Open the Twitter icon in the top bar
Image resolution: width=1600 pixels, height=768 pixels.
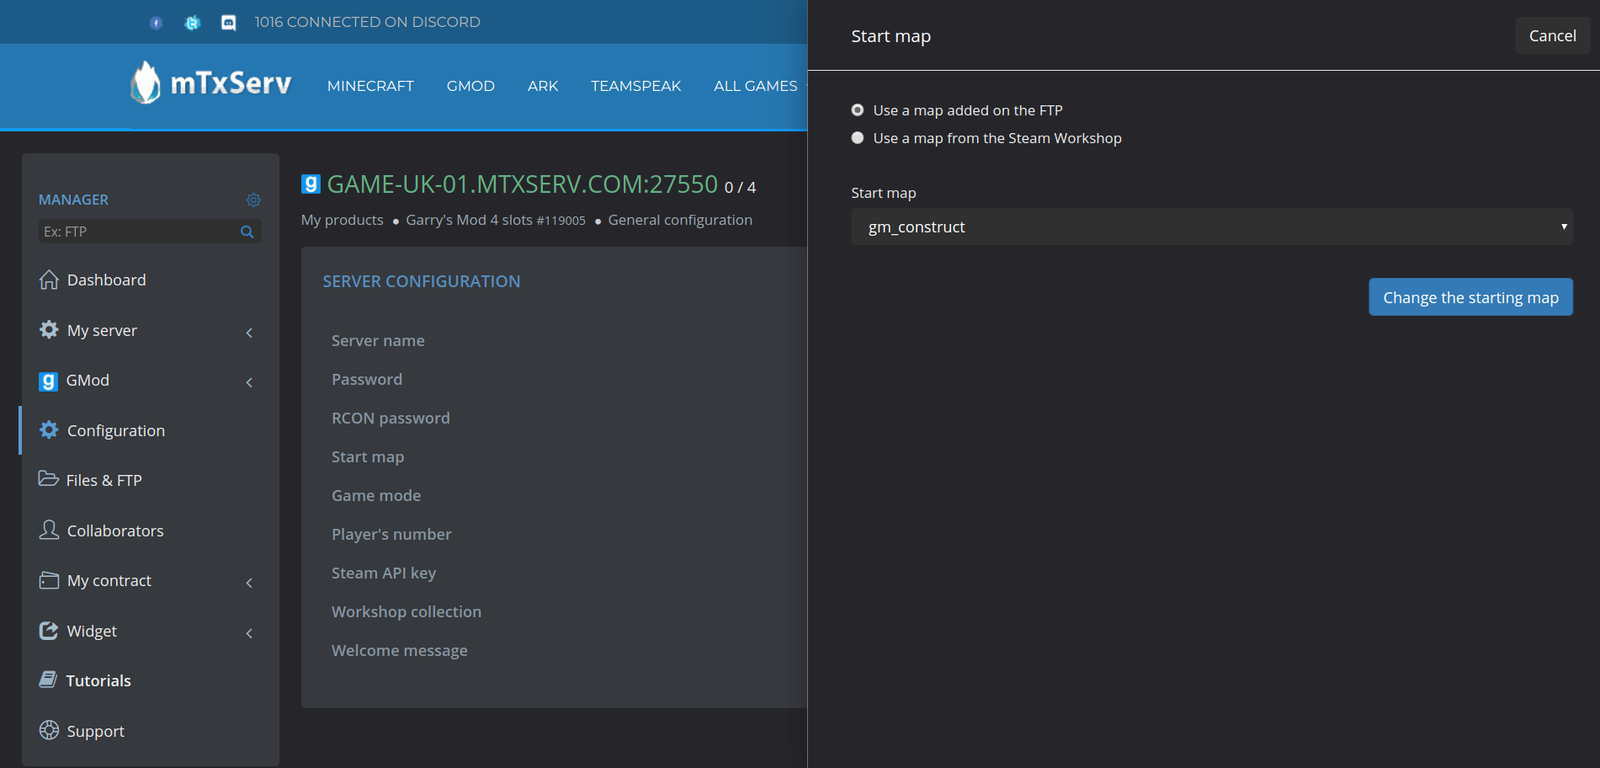(192, 22)
